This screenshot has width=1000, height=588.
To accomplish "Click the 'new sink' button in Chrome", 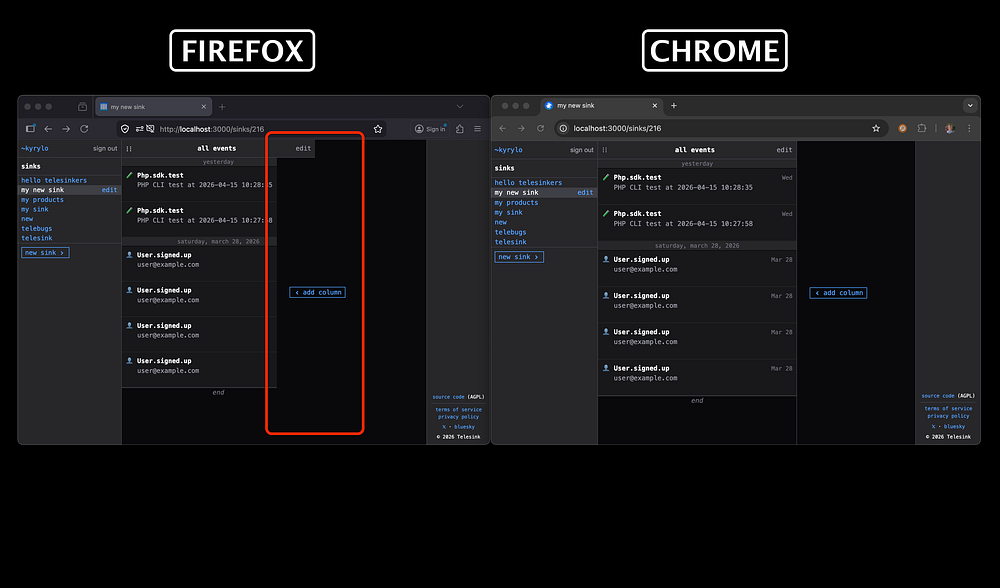I will [519, 257].
